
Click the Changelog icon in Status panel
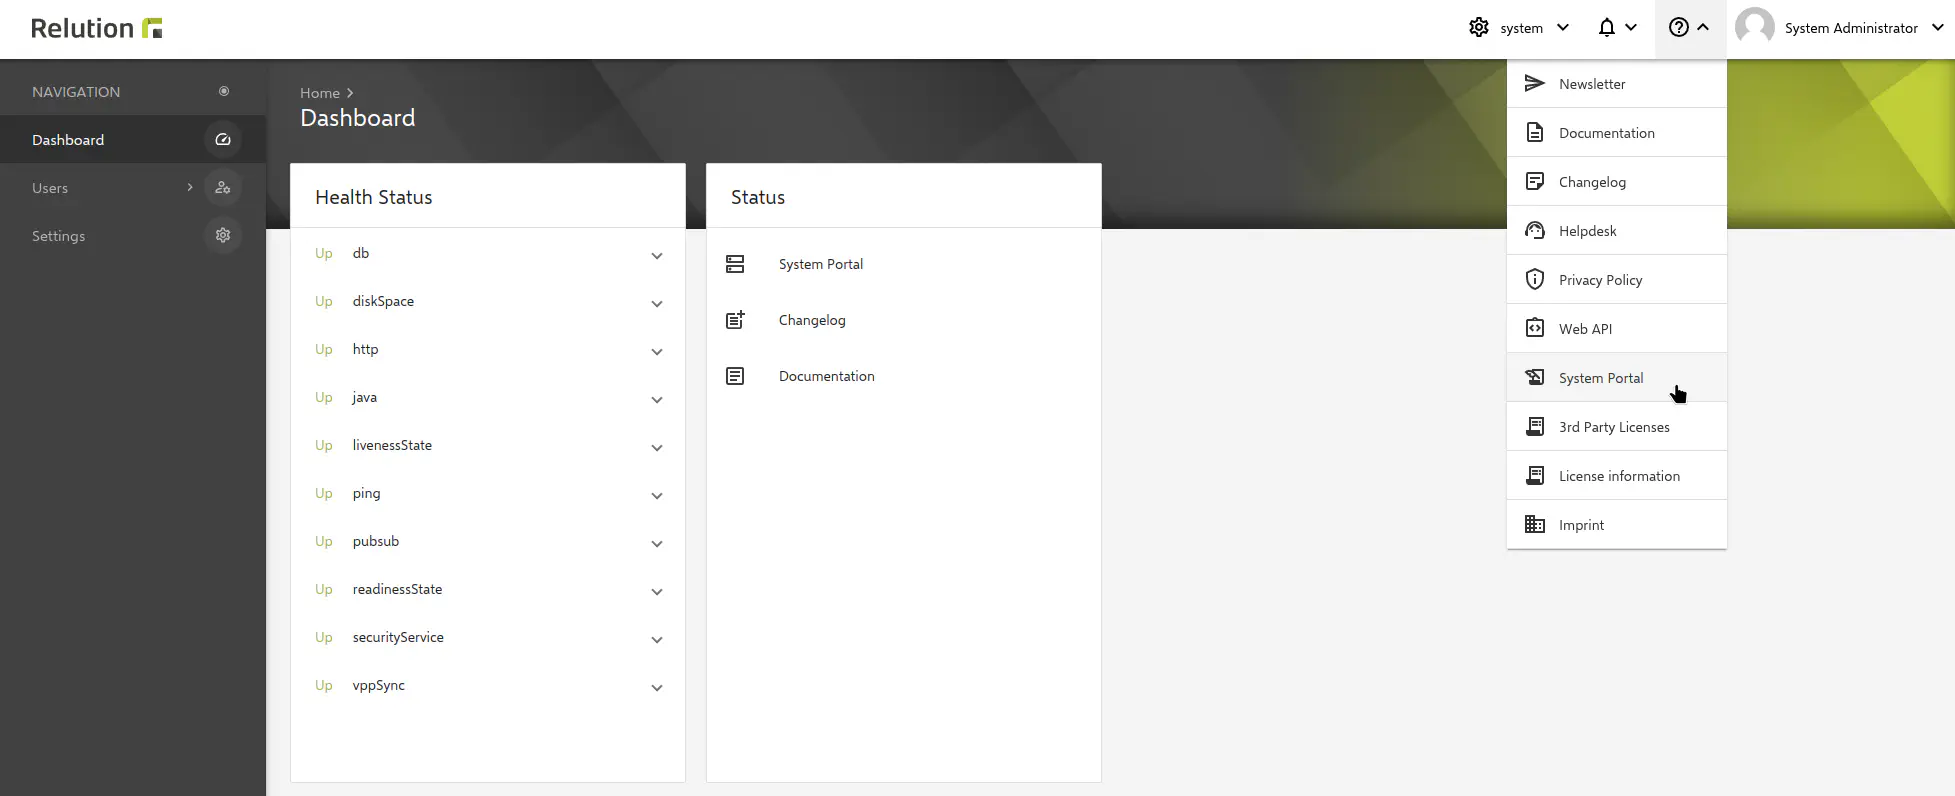pos(735,320)
